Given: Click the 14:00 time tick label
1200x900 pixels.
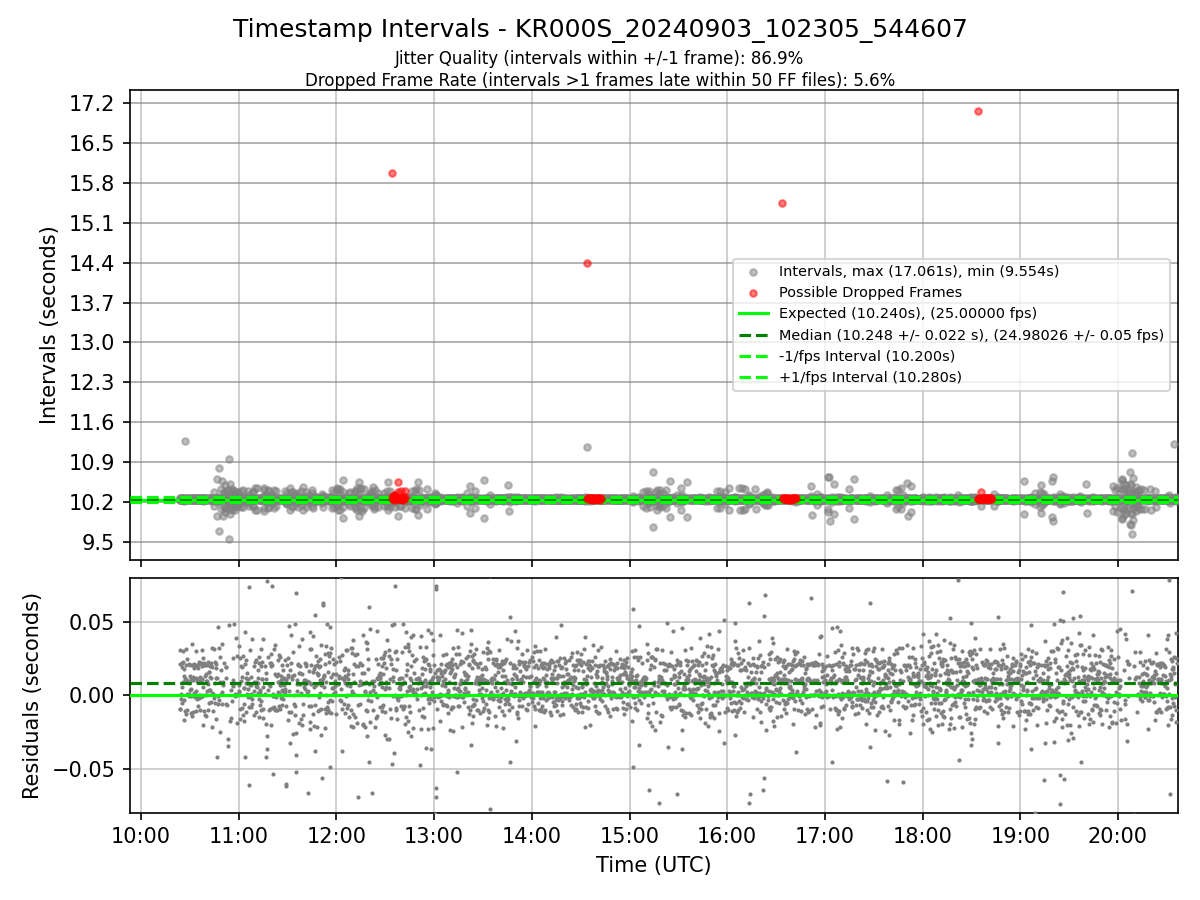Looking at the screenshot, I should pos(531,835).
